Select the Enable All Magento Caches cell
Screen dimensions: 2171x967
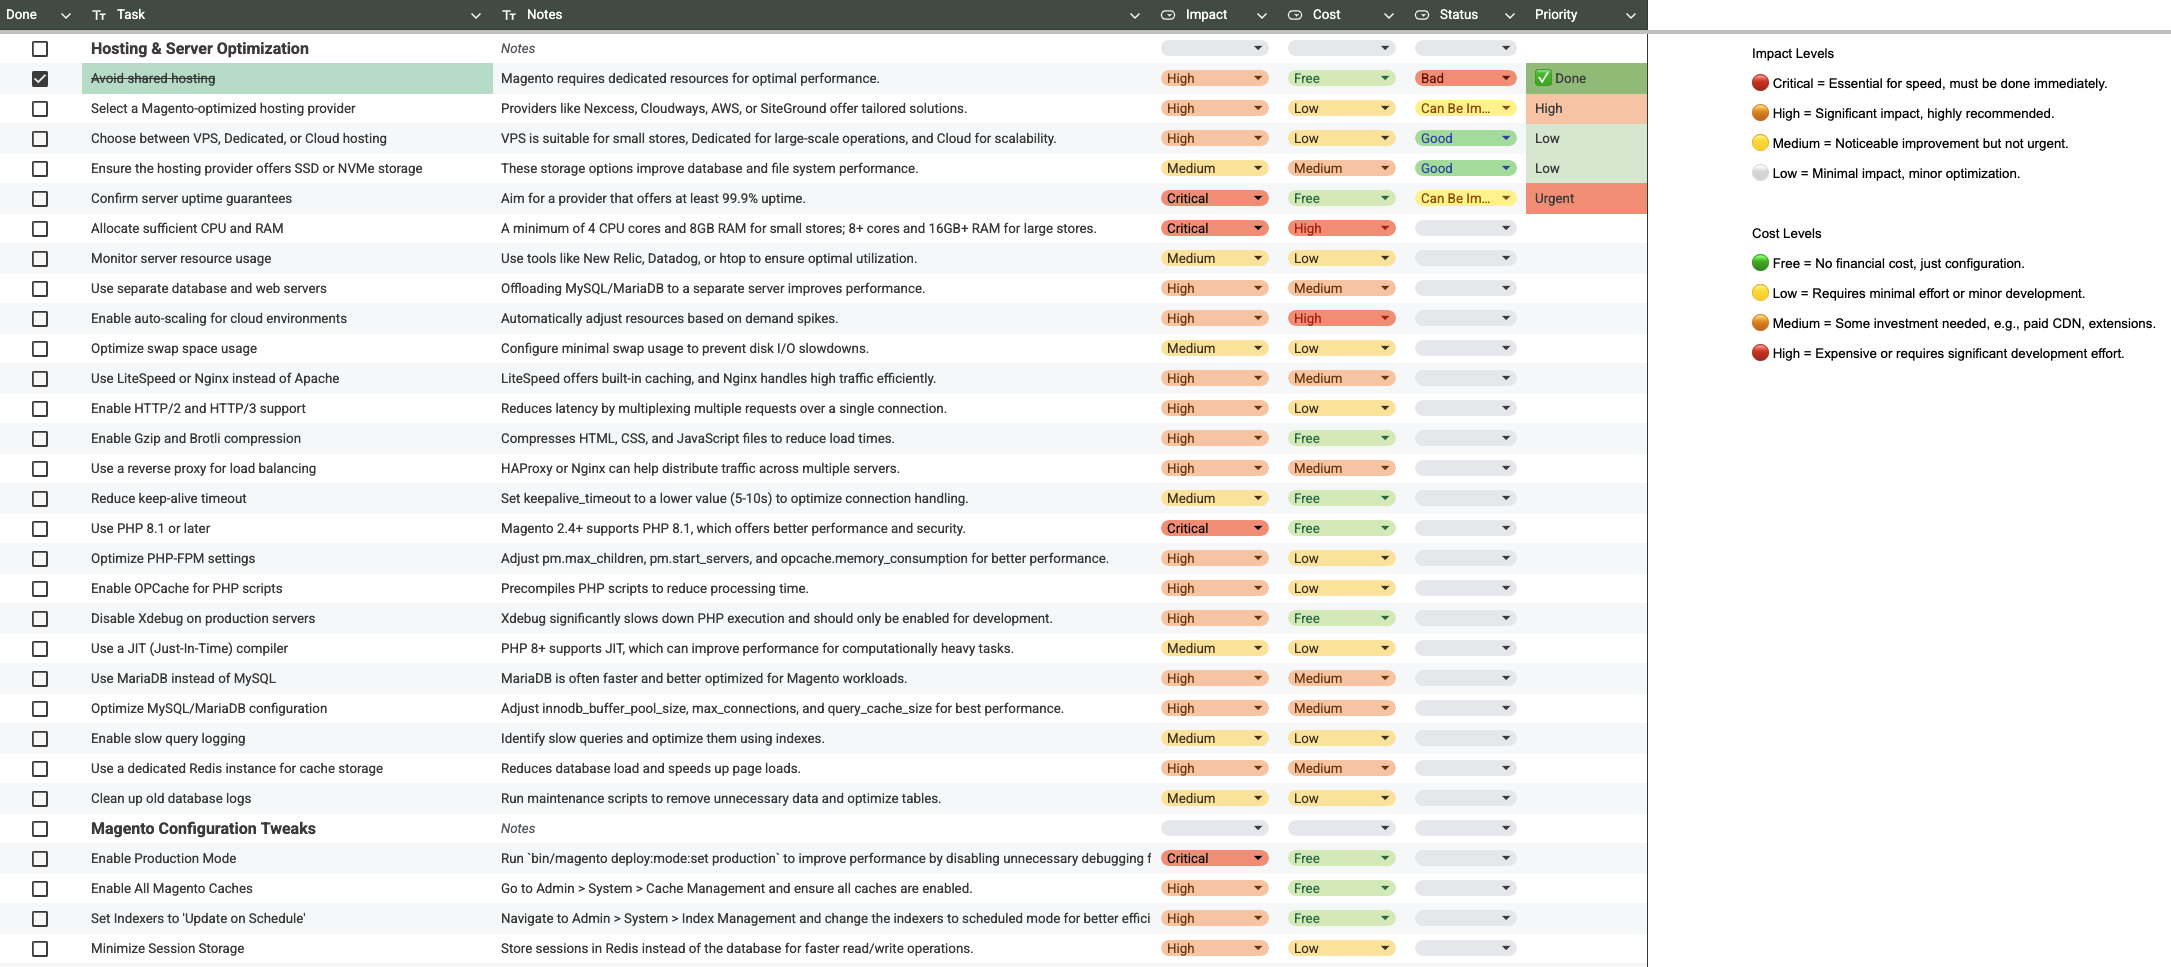coord(287,888)
